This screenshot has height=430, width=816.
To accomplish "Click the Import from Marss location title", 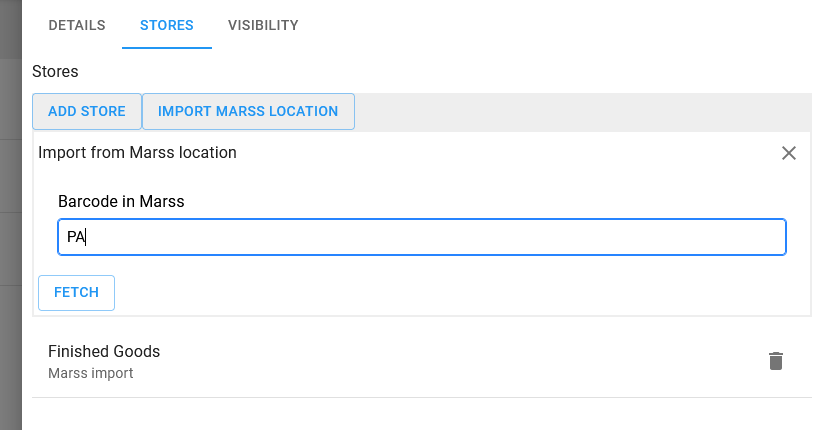I will (x=137, y=153).
